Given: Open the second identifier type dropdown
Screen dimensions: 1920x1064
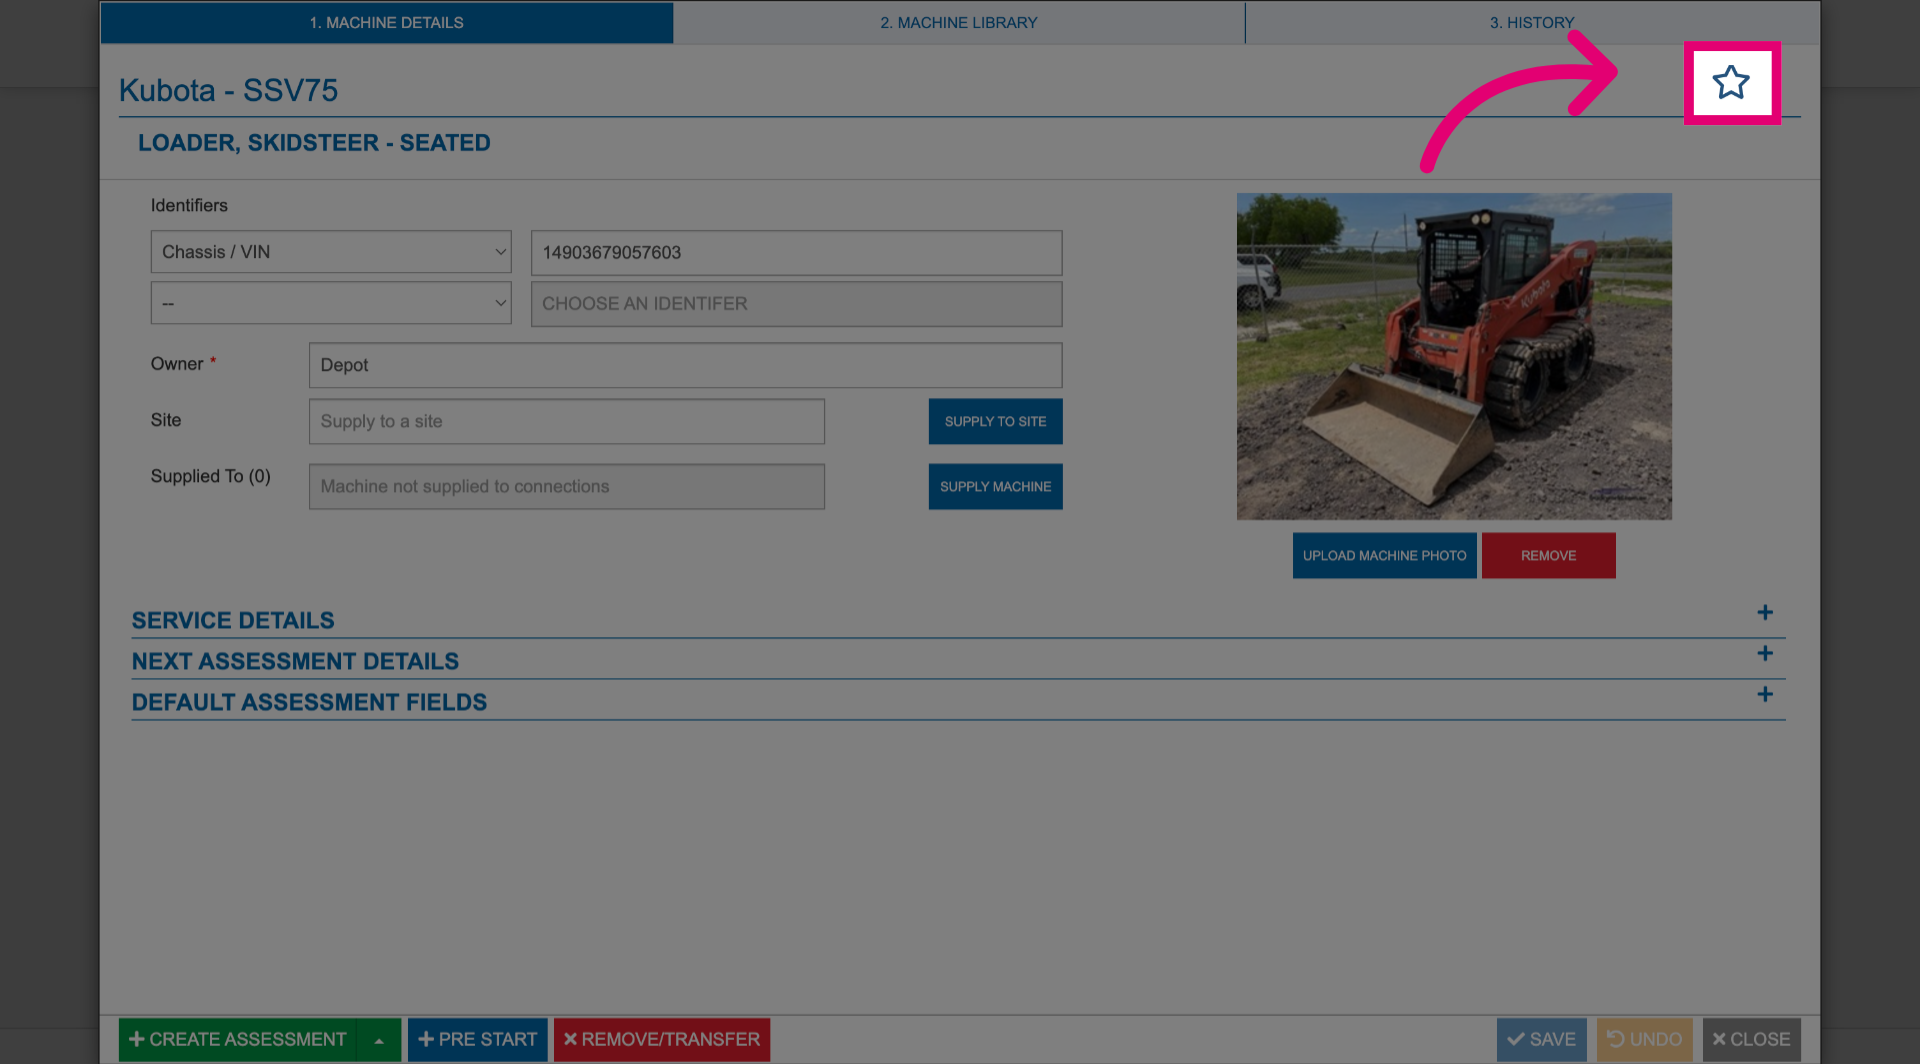Looking at the screenshot, I should (331, 303).
